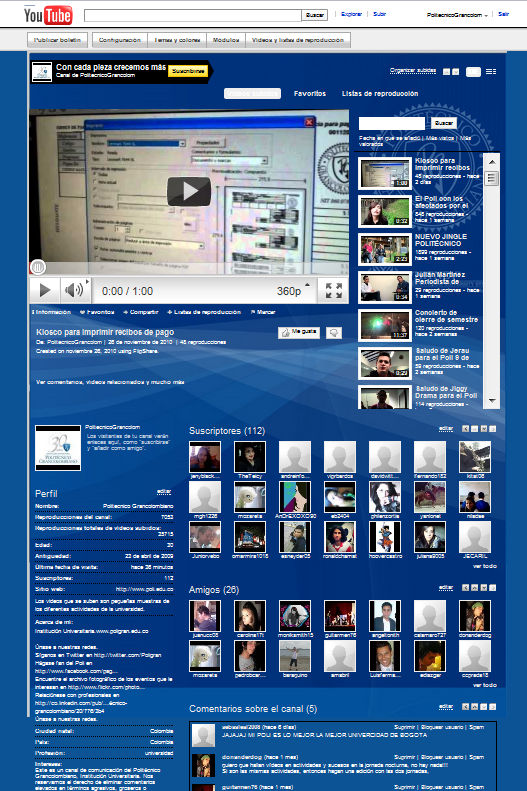Open NUEVO JINGLE POLITÉCNICO thumbnail
Image resolution: width=527 pixels, height=791 pixels.
pyautogui.click(x=385, y=249)
